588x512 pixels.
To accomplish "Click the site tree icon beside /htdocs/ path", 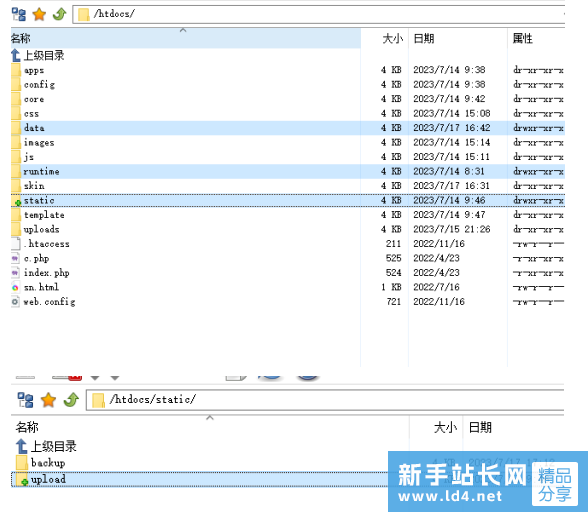I will pyautogui.click(x=19, y=14).
